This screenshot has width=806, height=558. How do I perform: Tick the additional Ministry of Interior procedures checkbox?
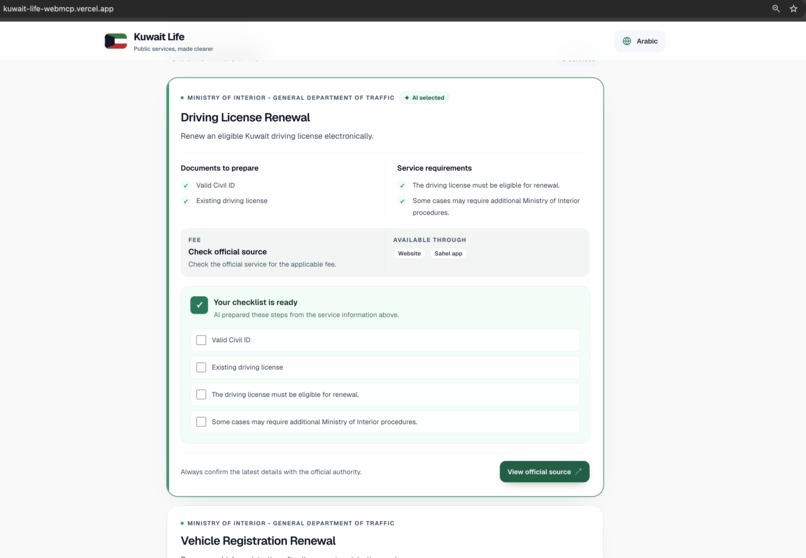201,422
